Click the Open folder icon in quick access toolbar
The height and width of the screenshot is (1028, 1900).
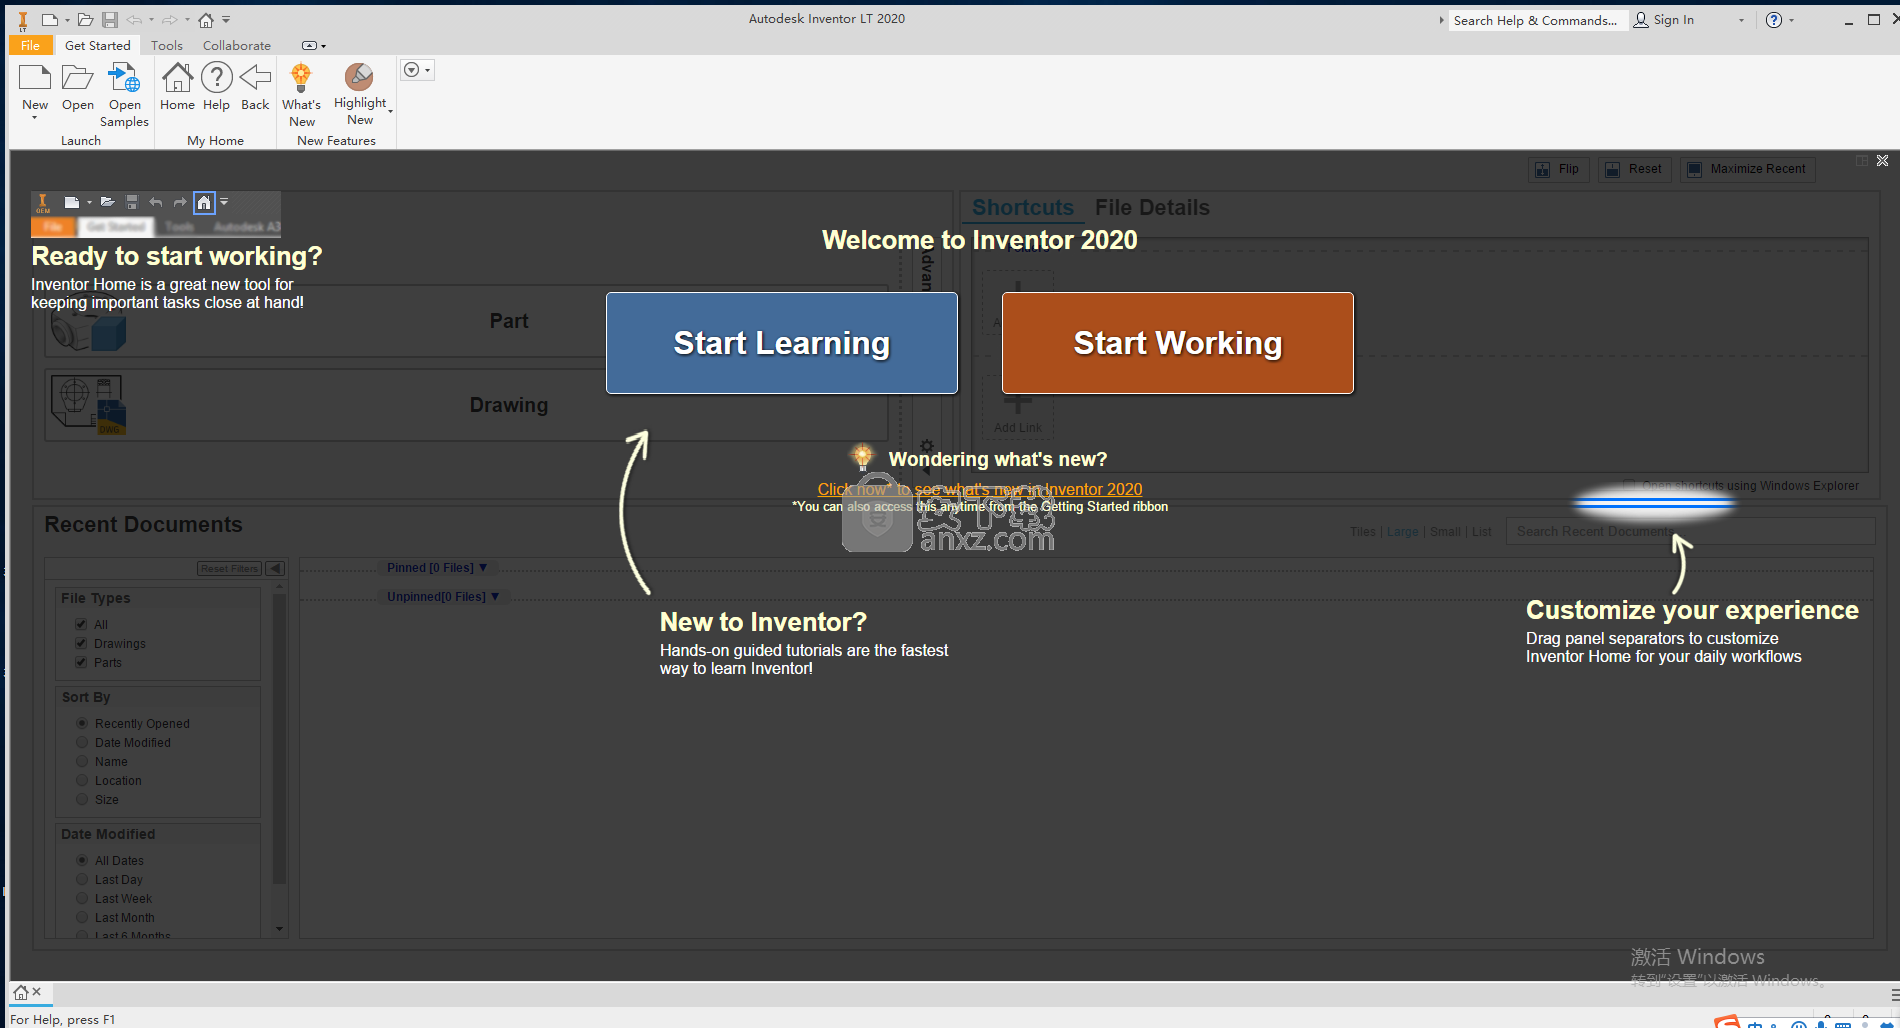point(86,20)
